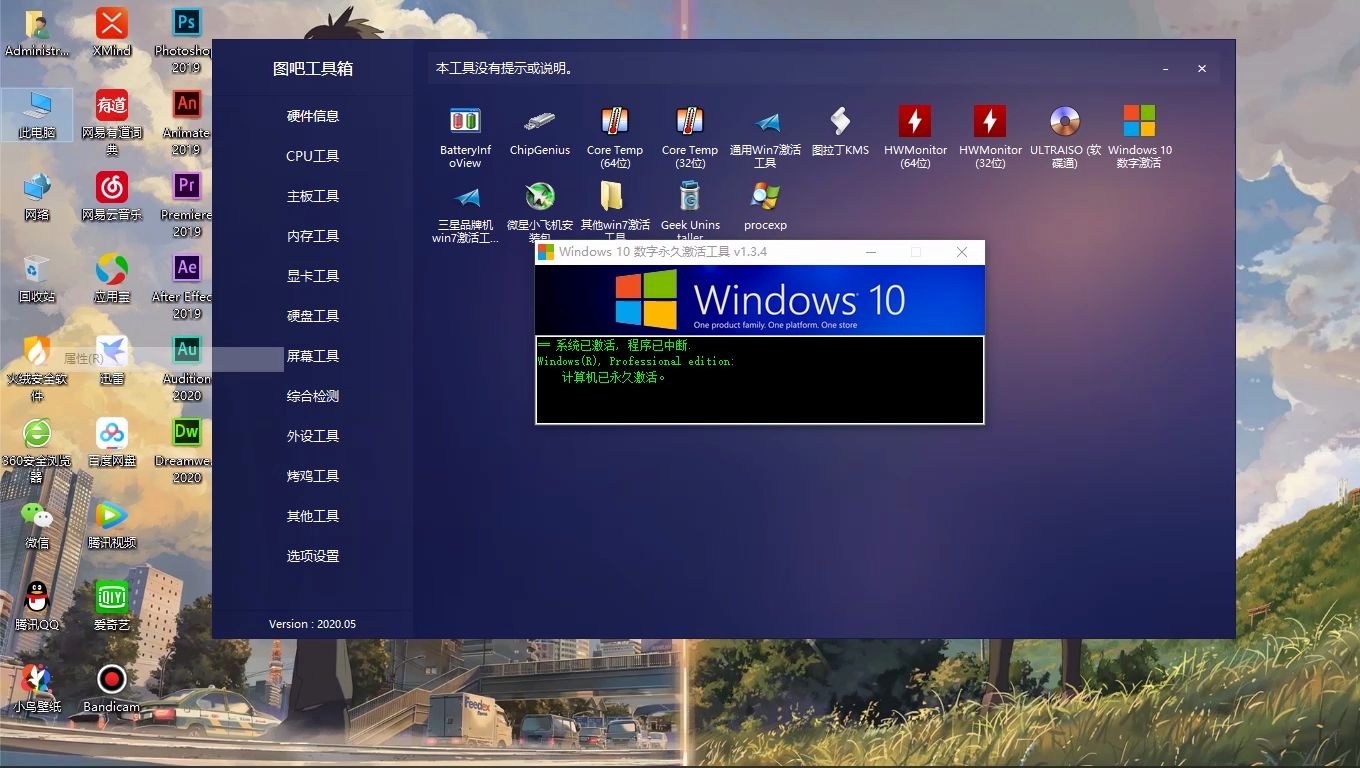1360x768 pixels.
Task: Select 硬件信息 in the sidebar
Action: [313, 116]
